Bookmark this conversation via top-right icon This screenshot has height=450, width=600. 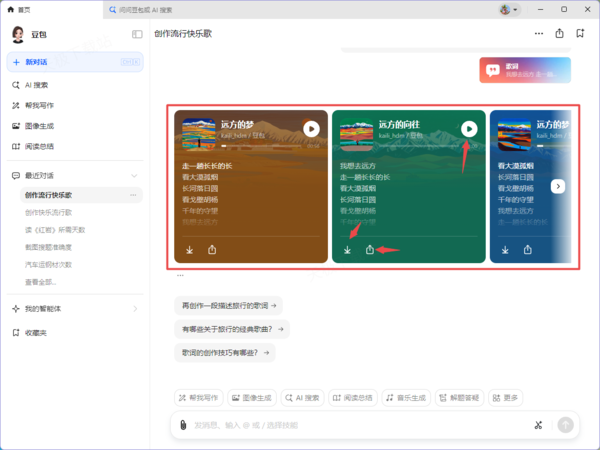click(580, 34)
